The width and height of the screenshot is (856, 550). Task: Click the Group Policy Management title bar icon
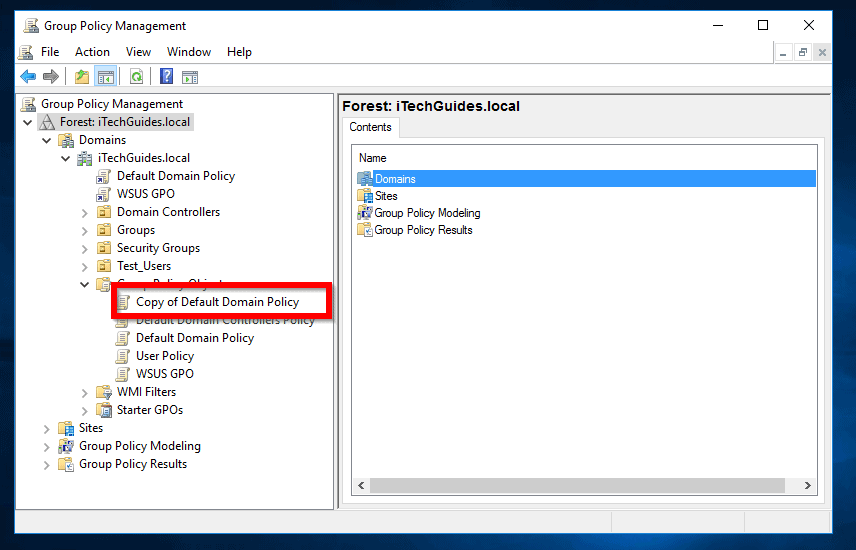pyautogui.click(x=32, y=26)
